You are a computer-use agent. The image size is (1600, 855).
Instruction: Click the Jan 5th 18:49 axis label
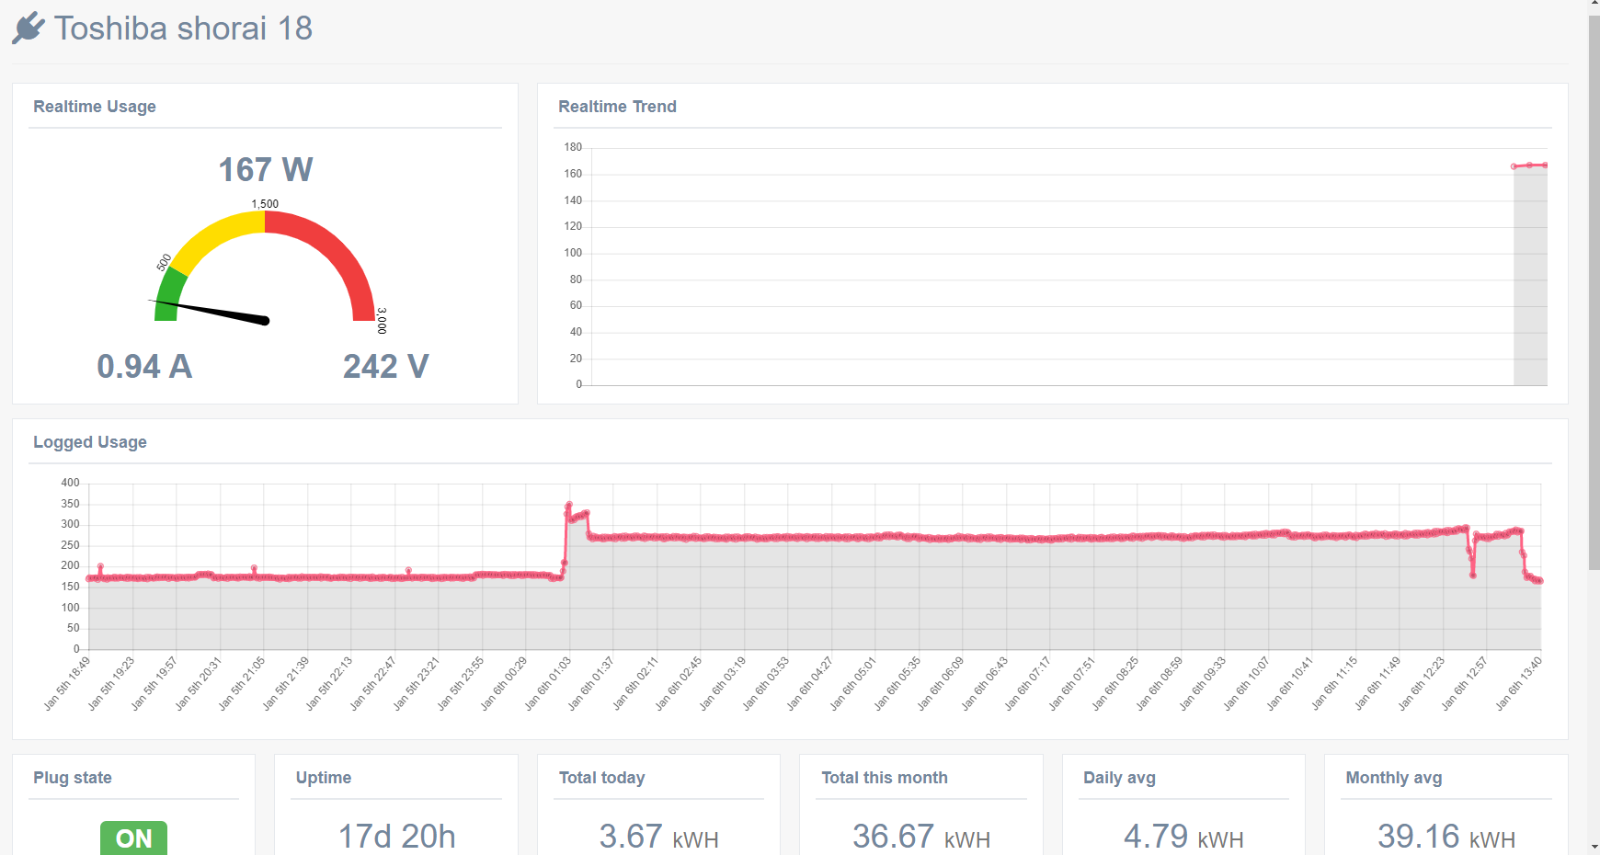point(68,683)
